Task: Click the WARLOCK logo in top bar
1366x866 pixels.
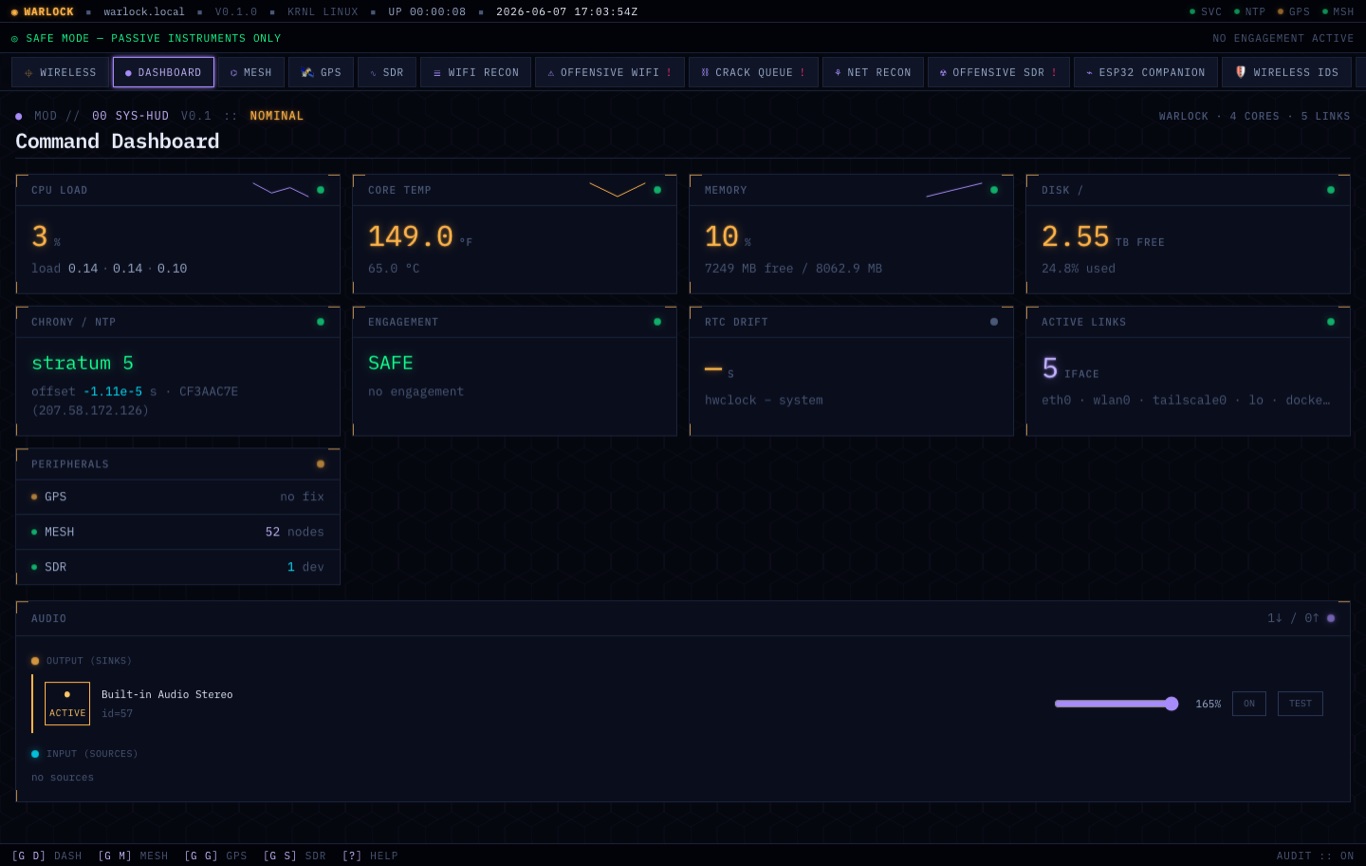Action: (x=42, y=12)
